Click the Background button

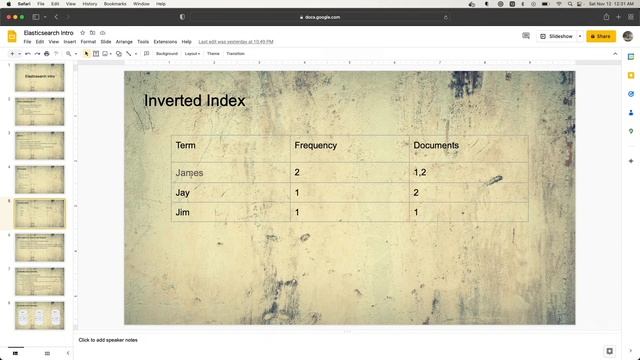pos(167,53)
